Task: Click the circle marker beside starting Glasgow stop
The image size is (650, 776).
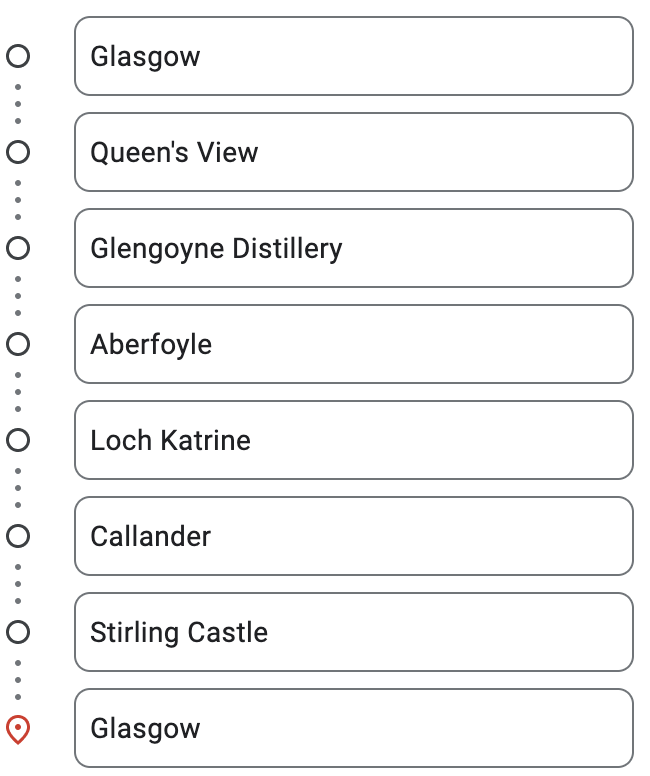Action: [x=18, y=56]
